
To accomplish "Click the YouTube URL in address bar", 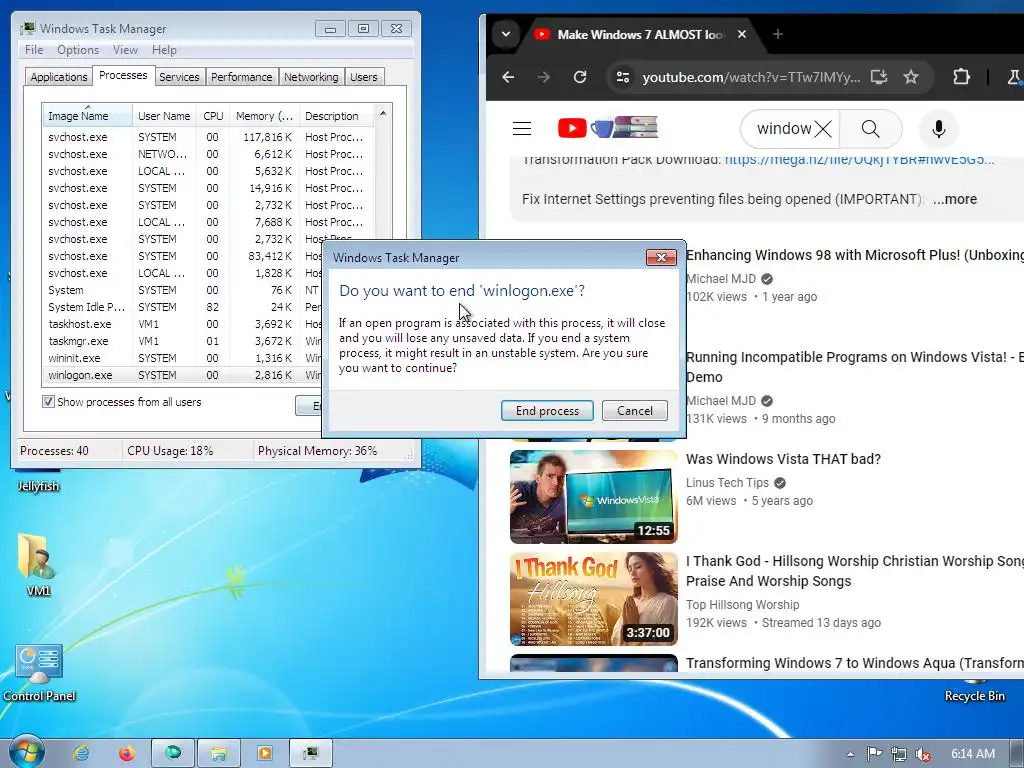I will point(751,77).
